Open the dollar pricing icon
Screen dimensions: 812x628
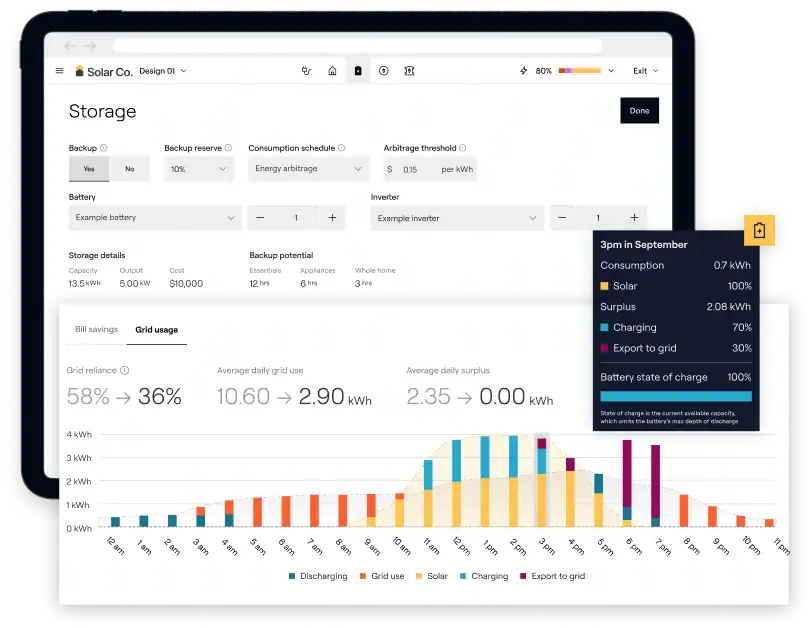383,71
